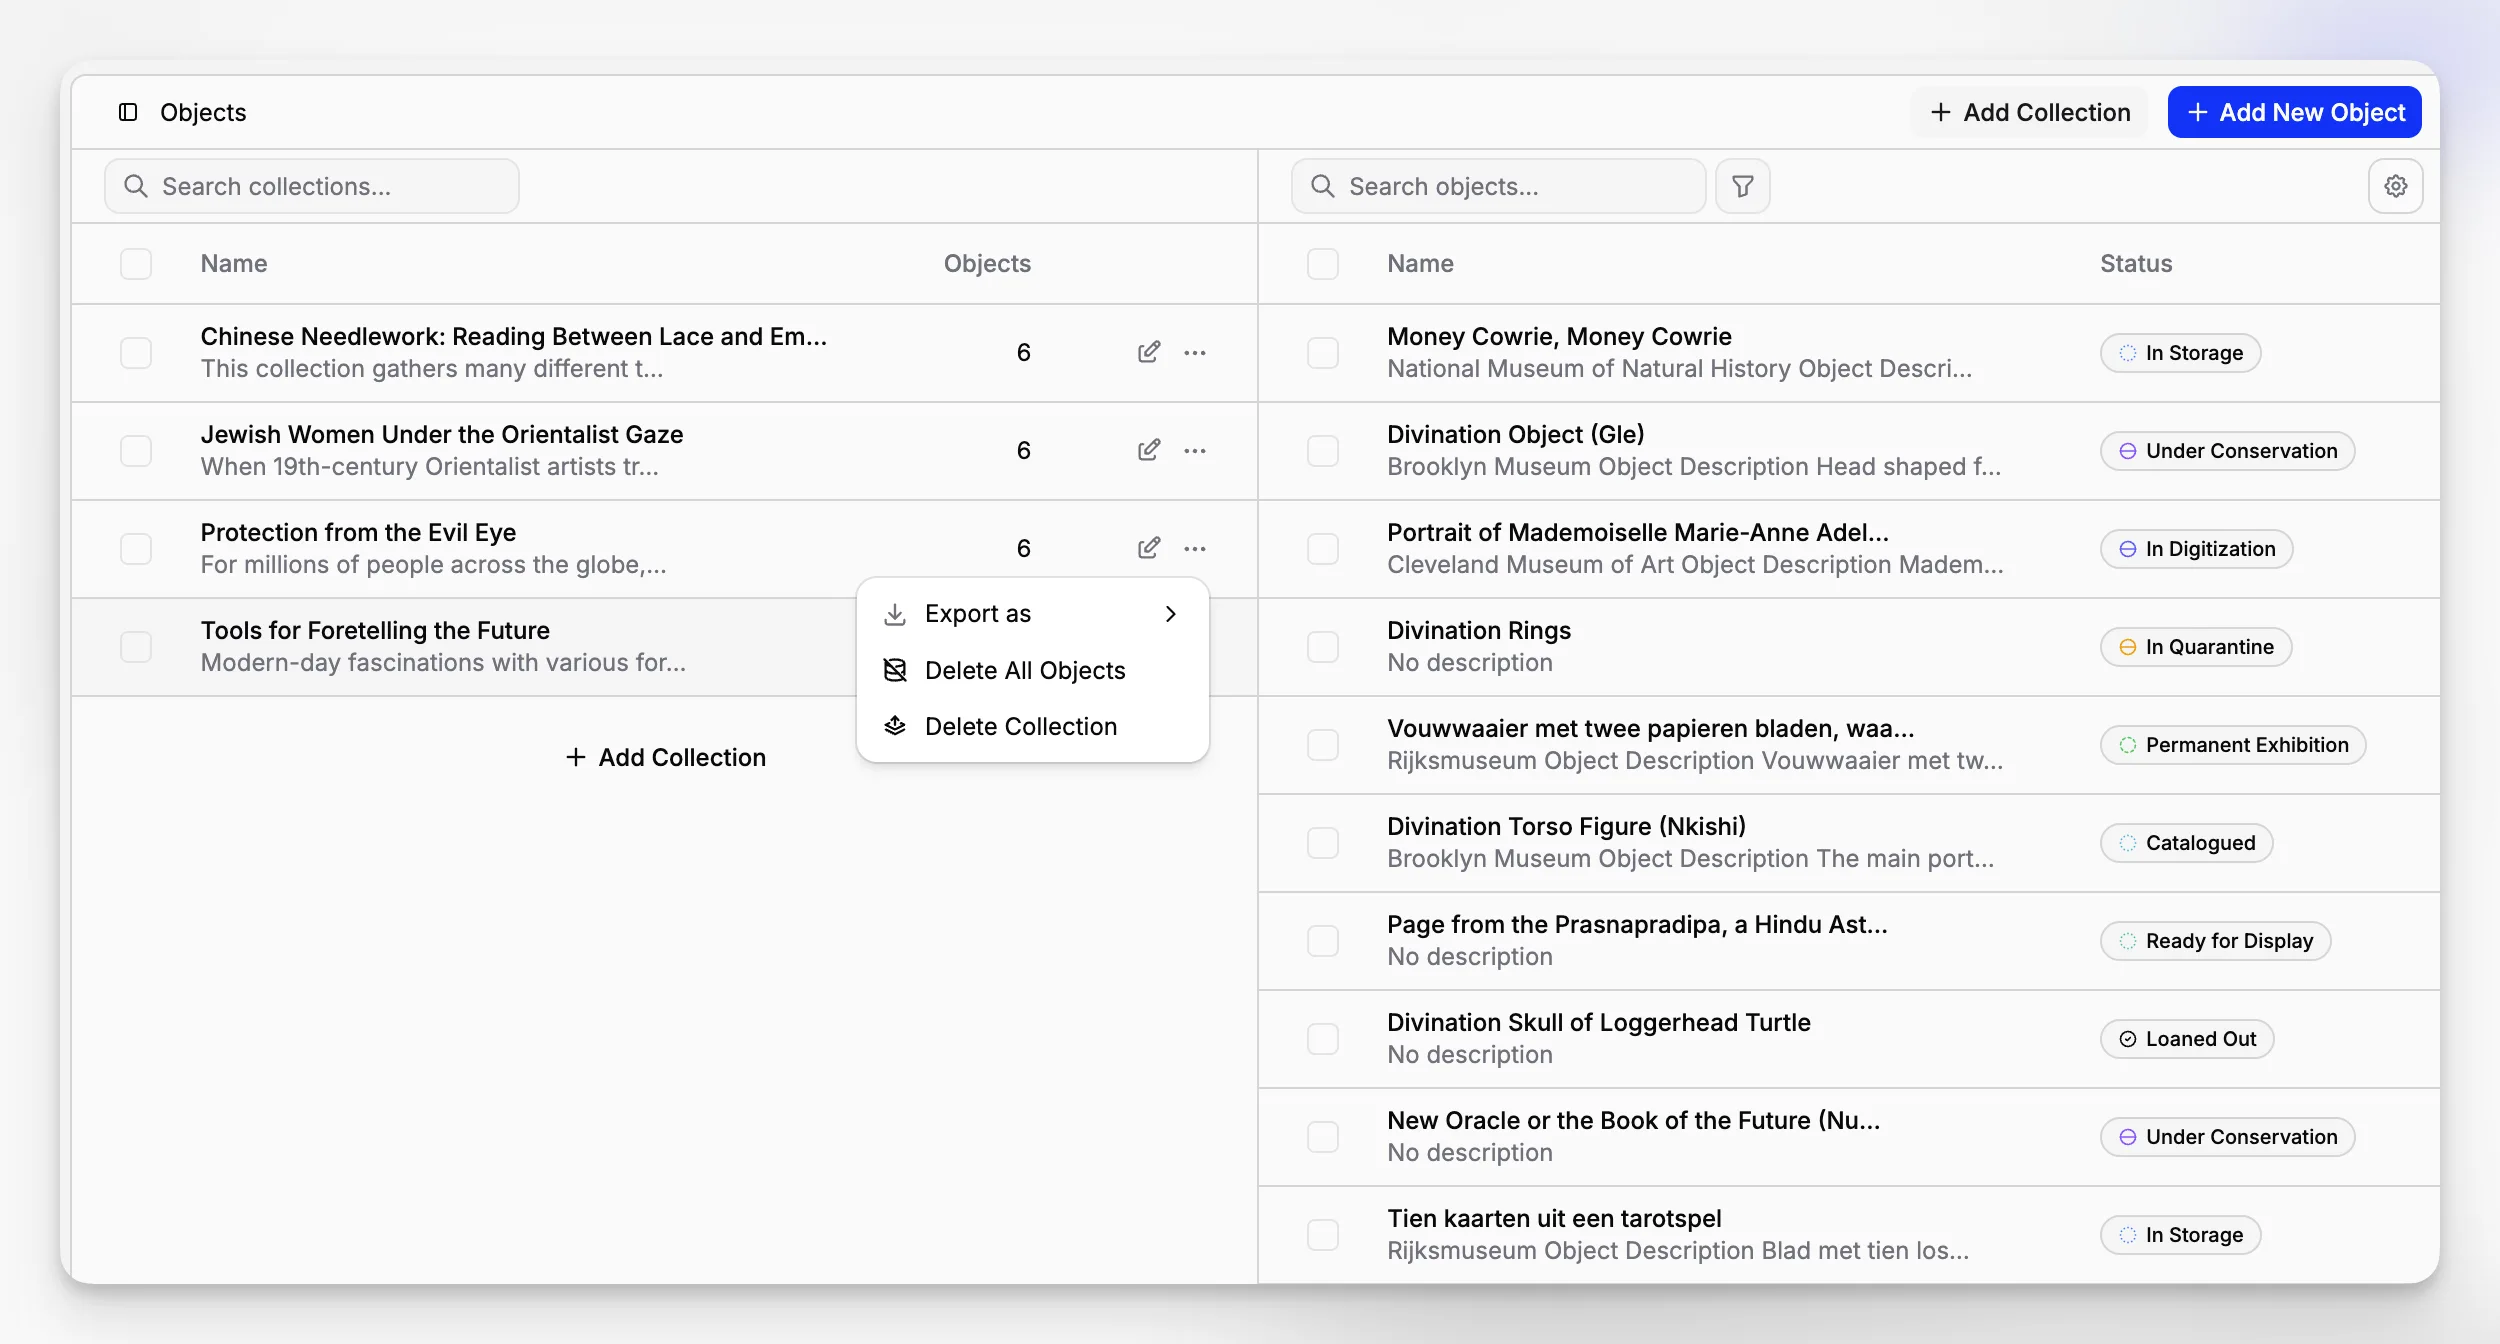Viewport: 2500px width, 1344px height.
Task: Open the Portrait of Mademoiselle Marie-Anne Adel... object
Action: click(1637, 533)
